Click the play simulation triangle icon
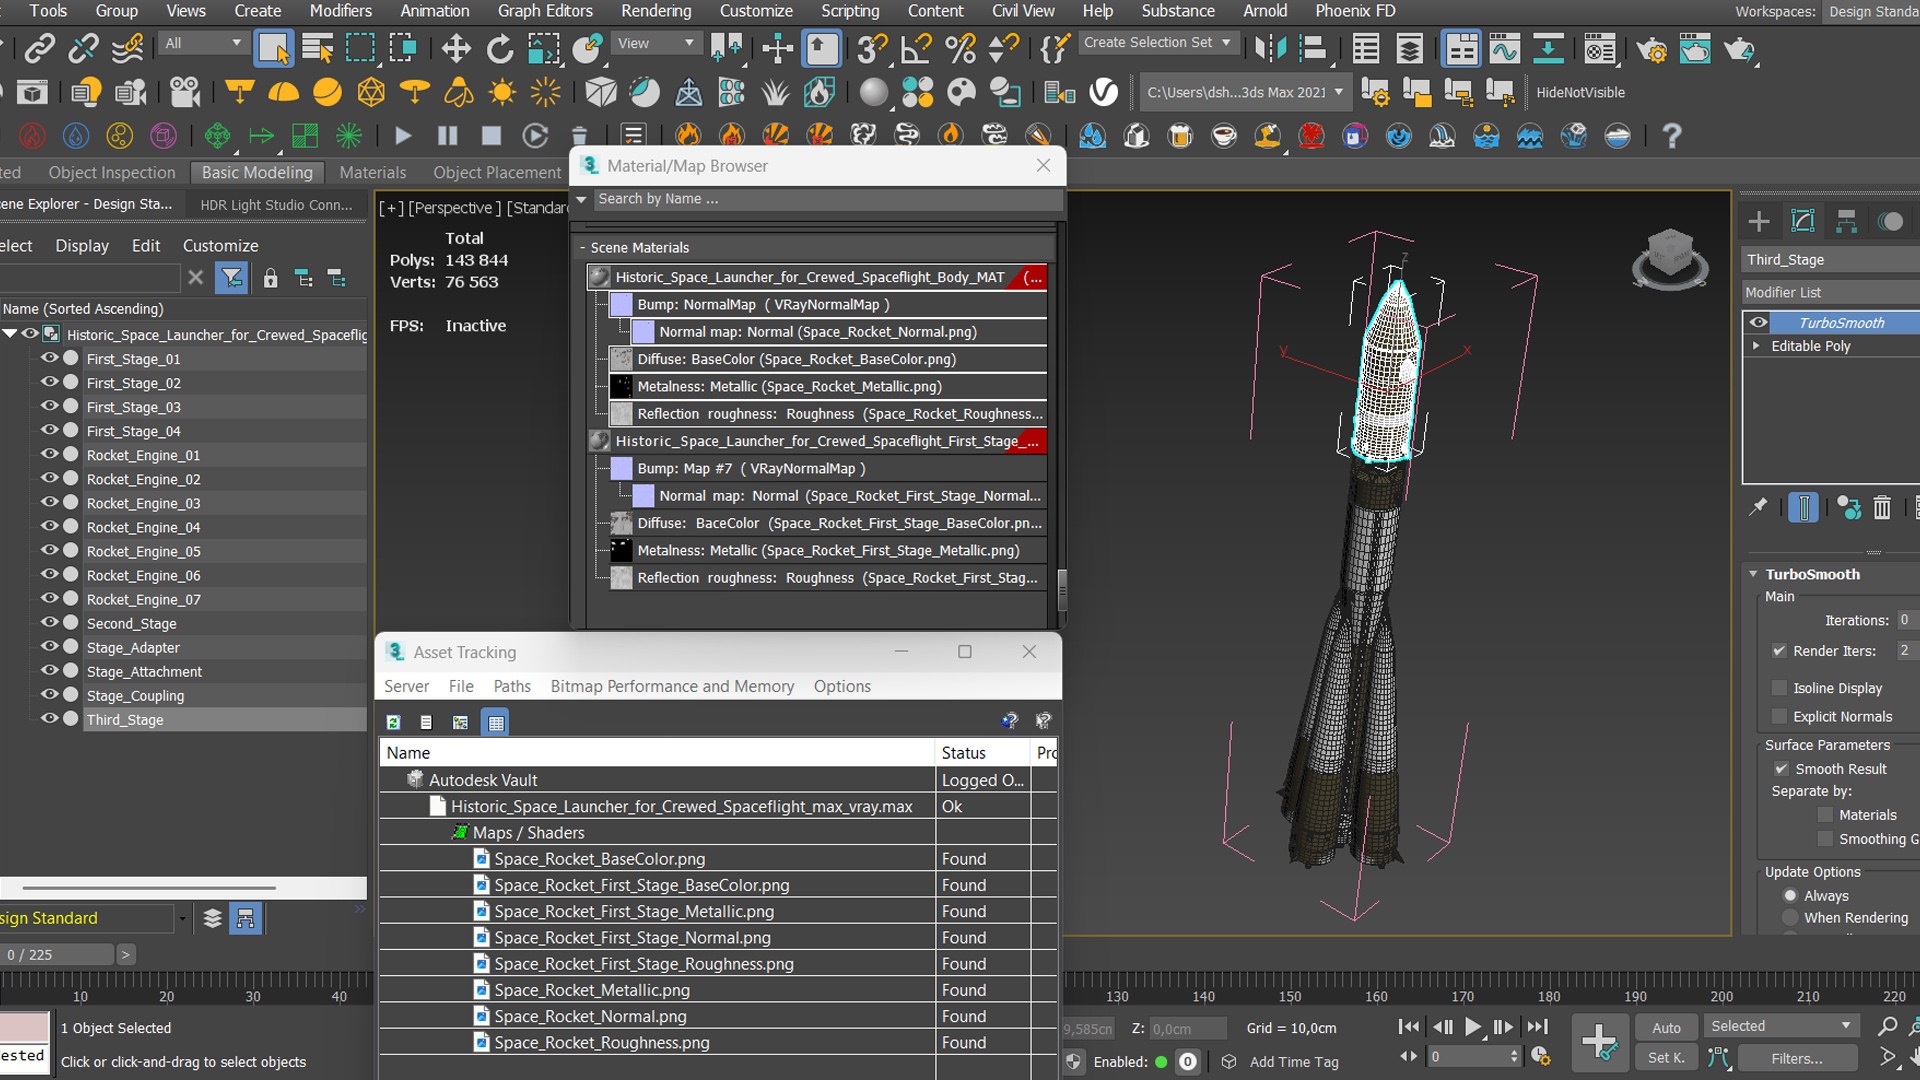Image resolution: width=1920 pixels, height=1080 pixels. (403, 135)
